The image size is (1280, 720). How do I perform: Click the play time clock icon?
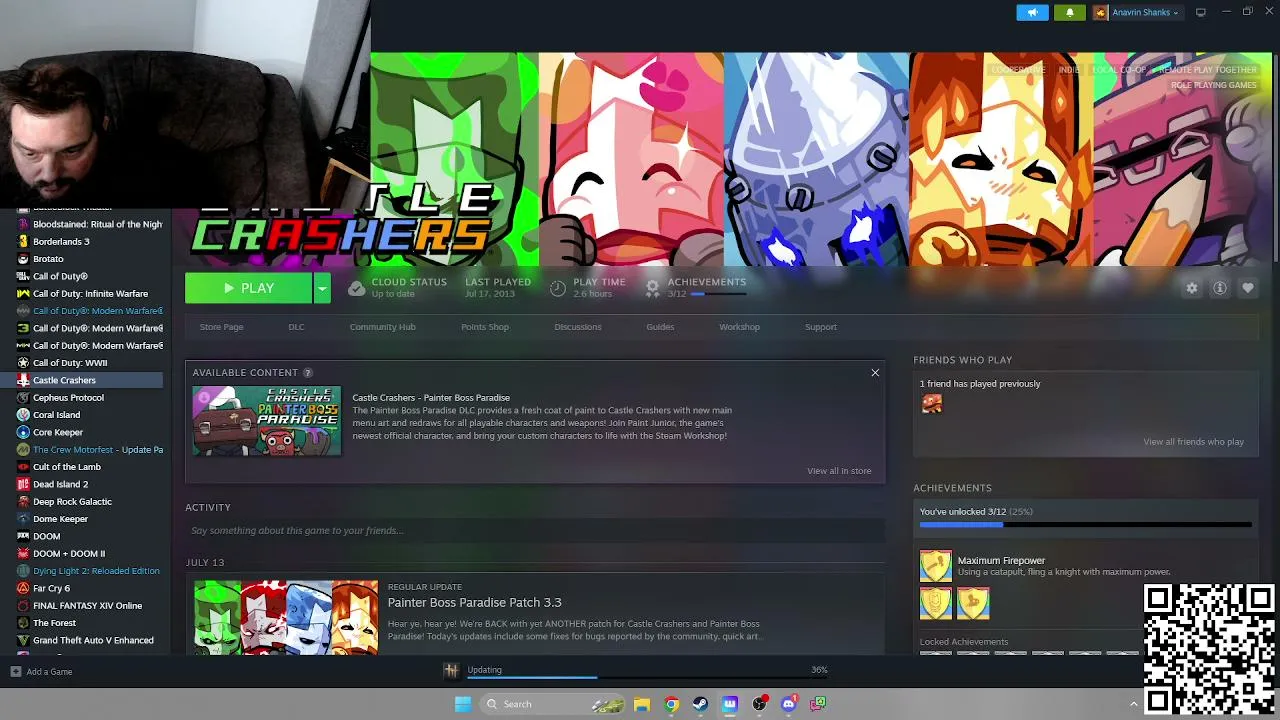[558, 288]
